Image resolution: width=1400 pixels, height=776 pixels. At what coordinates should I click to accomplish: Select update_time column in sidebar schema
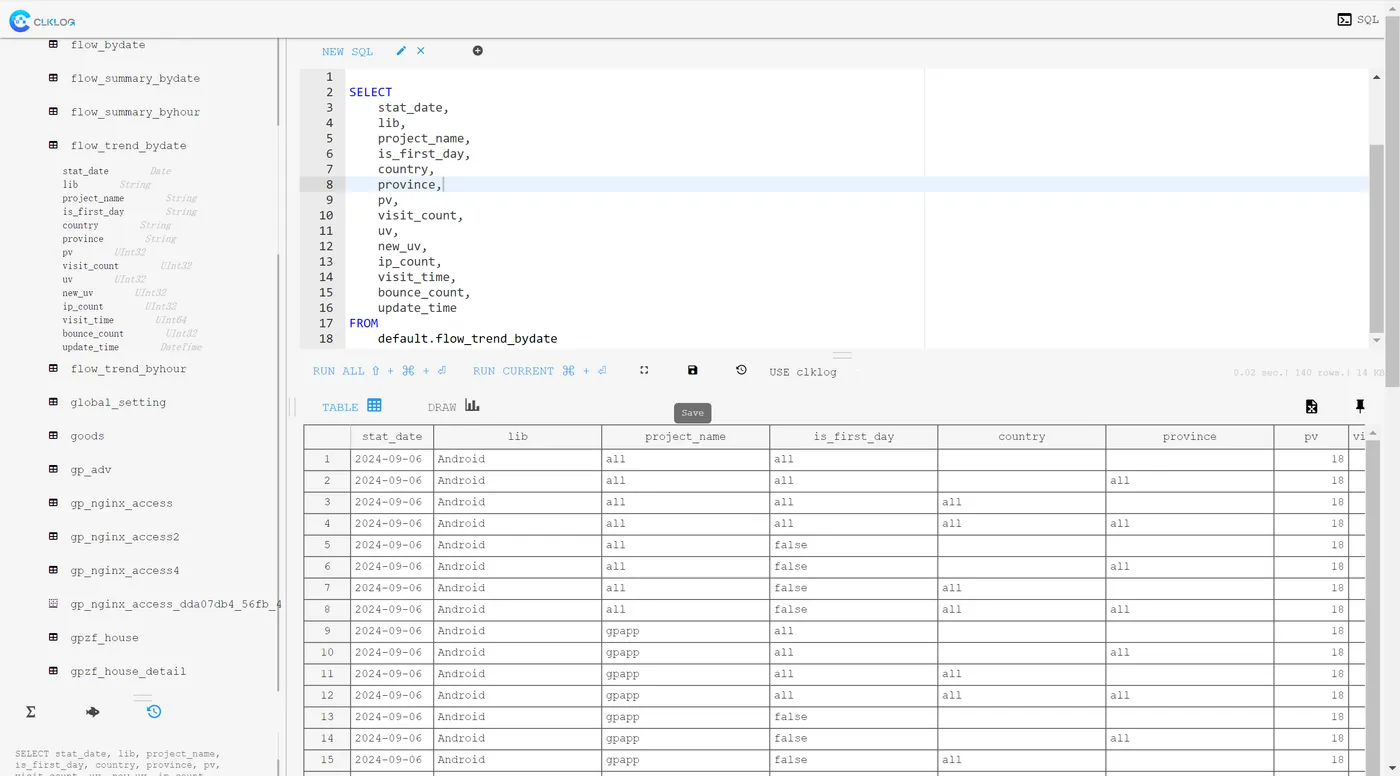(90, 348)
